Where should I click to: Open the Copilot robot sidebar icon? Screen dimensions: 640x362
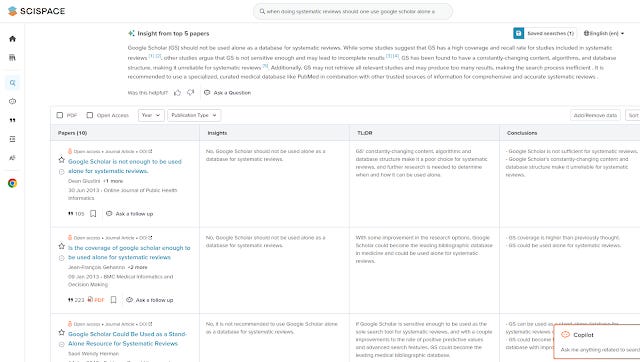coord(12,101)
